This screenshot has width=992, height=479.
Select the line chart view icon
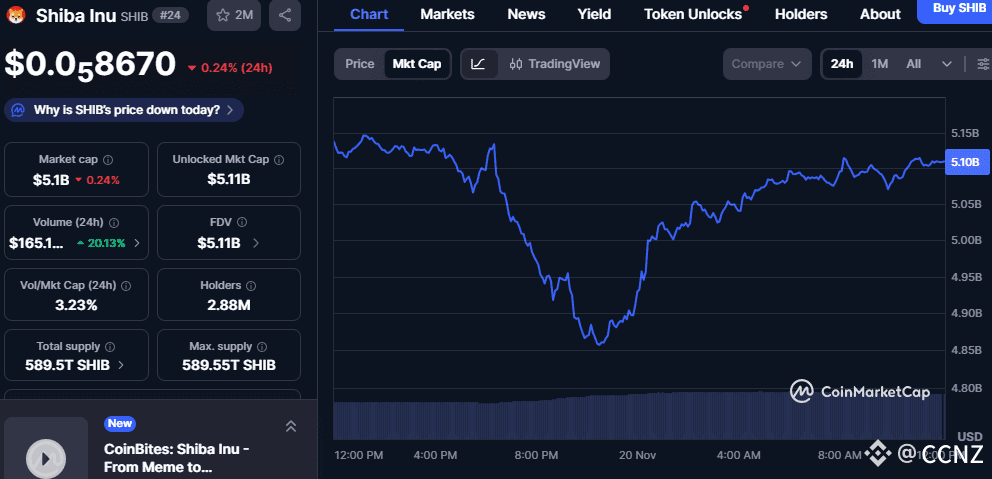click(478, 64)
